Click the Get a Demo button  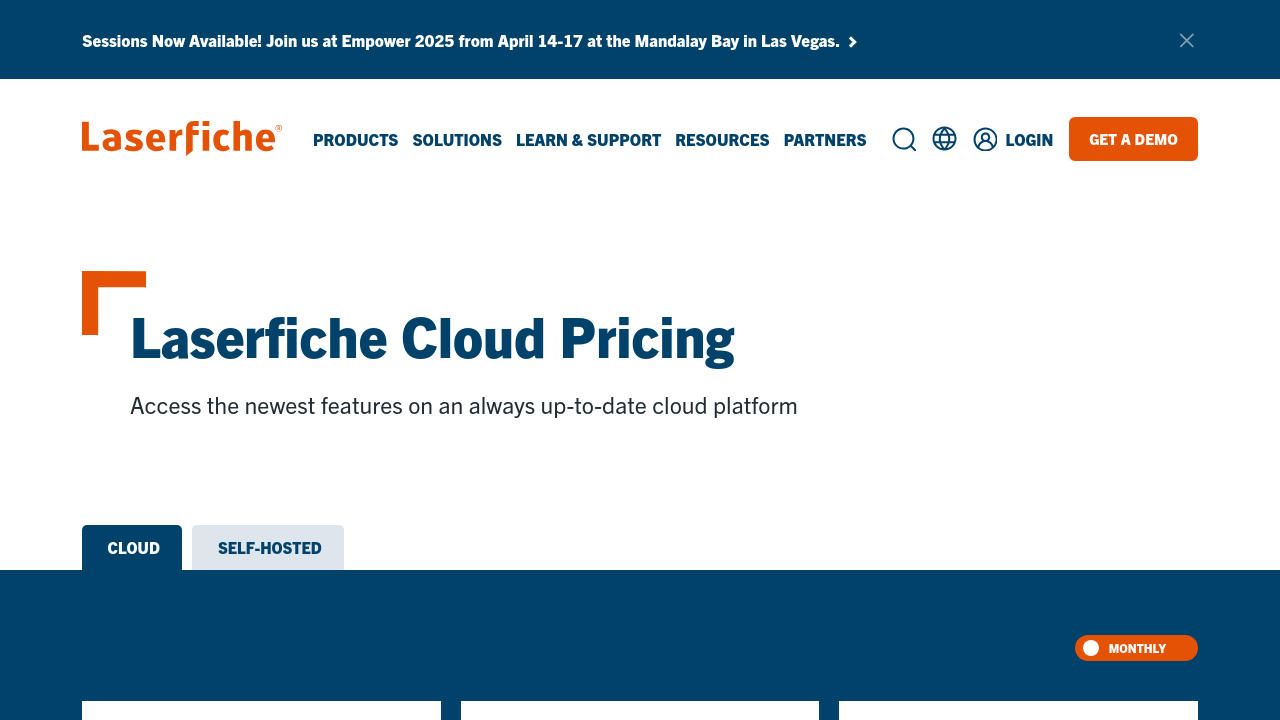[1133, 139]
